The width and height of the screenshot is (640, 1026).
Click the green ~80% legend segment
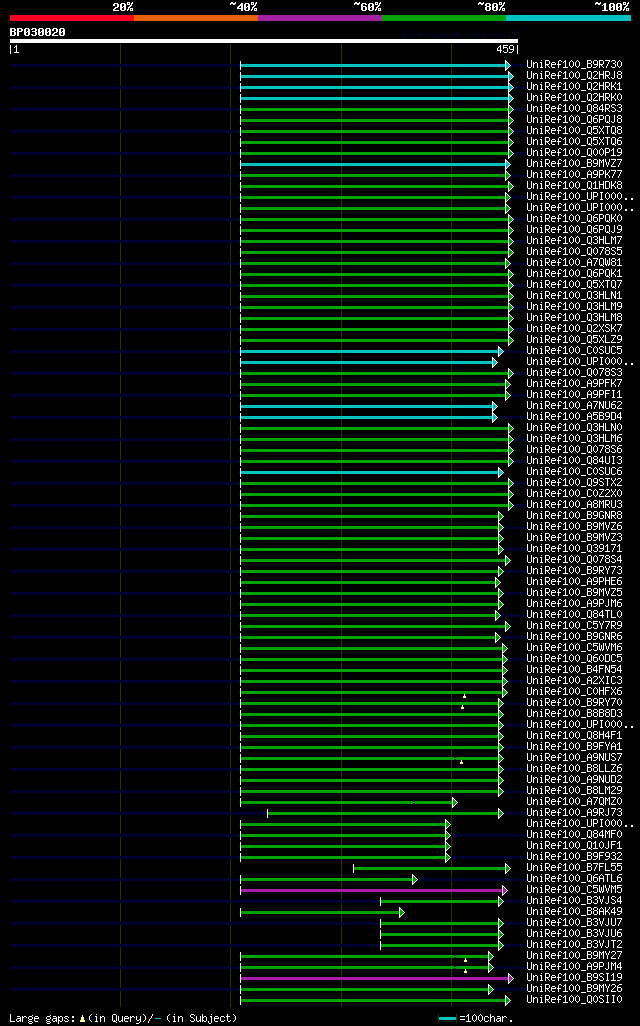pyautogui.click(x=444, y=18)
